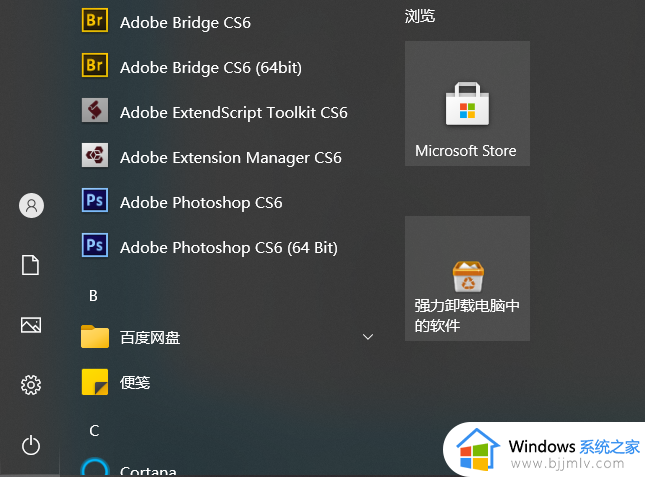This screenshot has height=477, width=645.
Task: Launch Adobe Photoshop CS6 text entry
Action: tap(201, 203)
